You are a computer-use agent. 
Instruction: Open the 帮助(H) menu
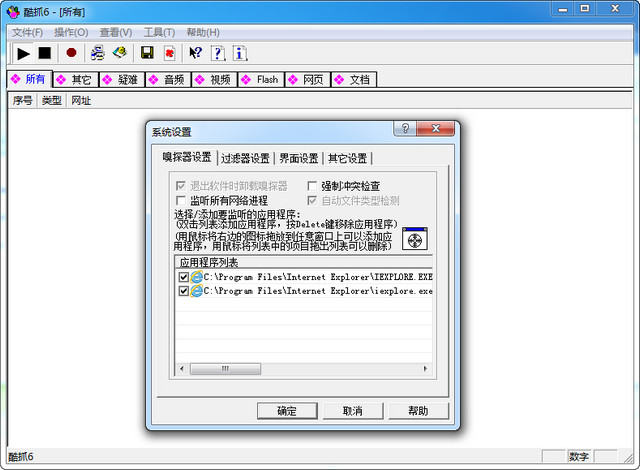coord(203,32)
